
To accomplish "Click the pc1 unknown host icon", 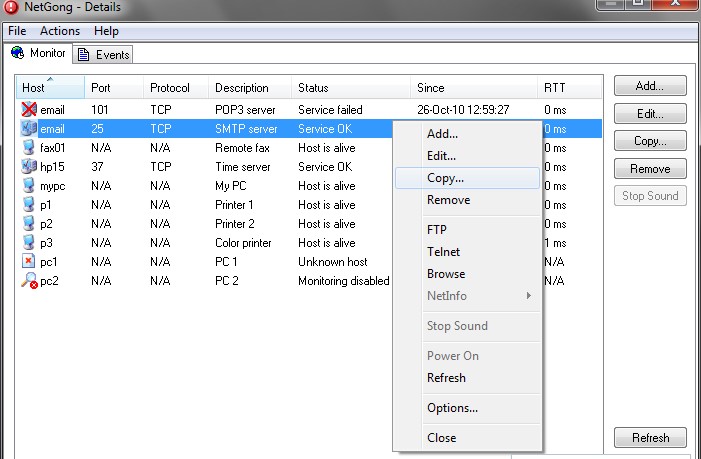I will pos(28,262).
